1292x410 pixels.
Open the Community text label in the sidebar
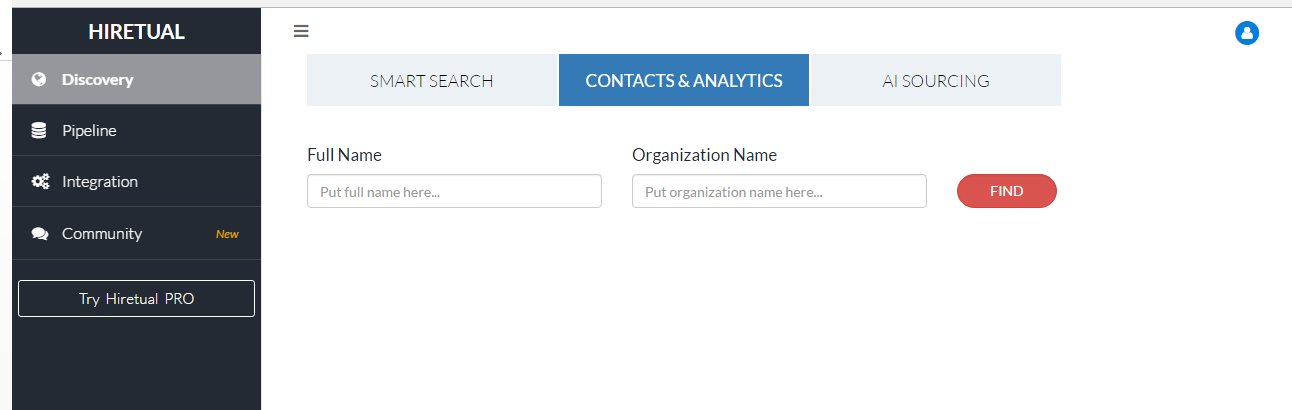(x=102, y=234)
